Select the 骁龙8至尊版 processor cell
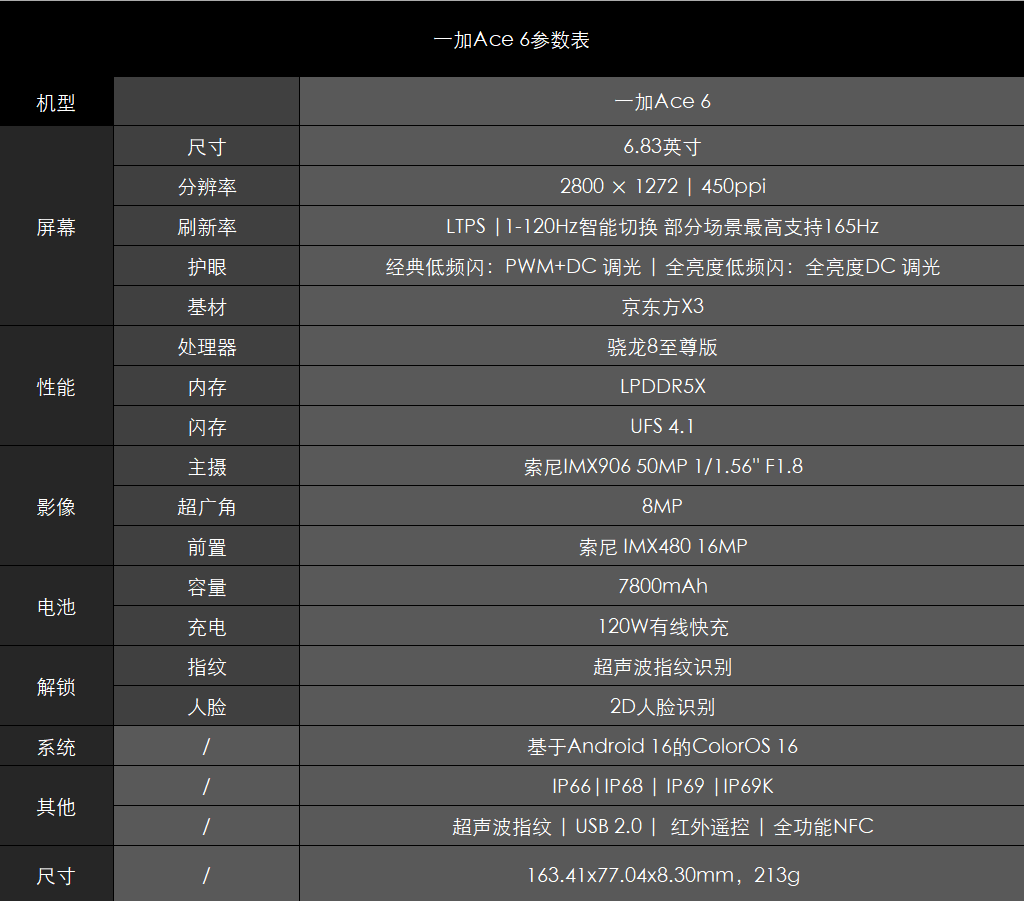 click(662, 347)
